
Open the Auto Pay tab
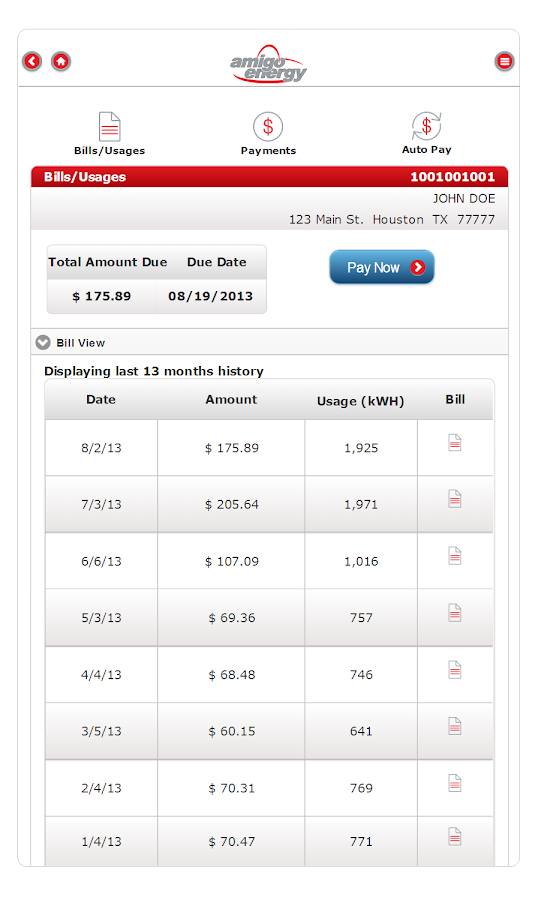click(427, 134)
